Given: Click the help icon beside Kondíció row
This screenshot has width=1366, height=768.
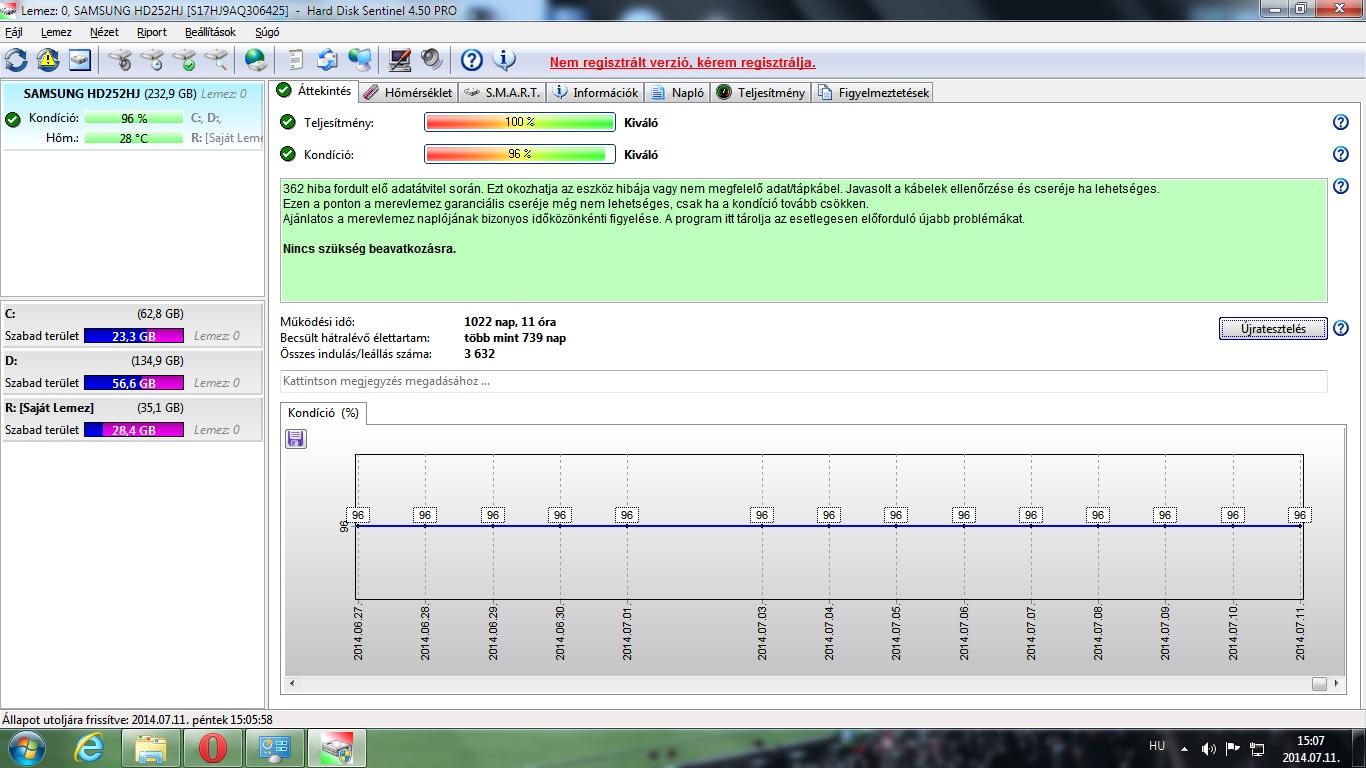Looking at the screenshot, I should [x=1341, y=155].
